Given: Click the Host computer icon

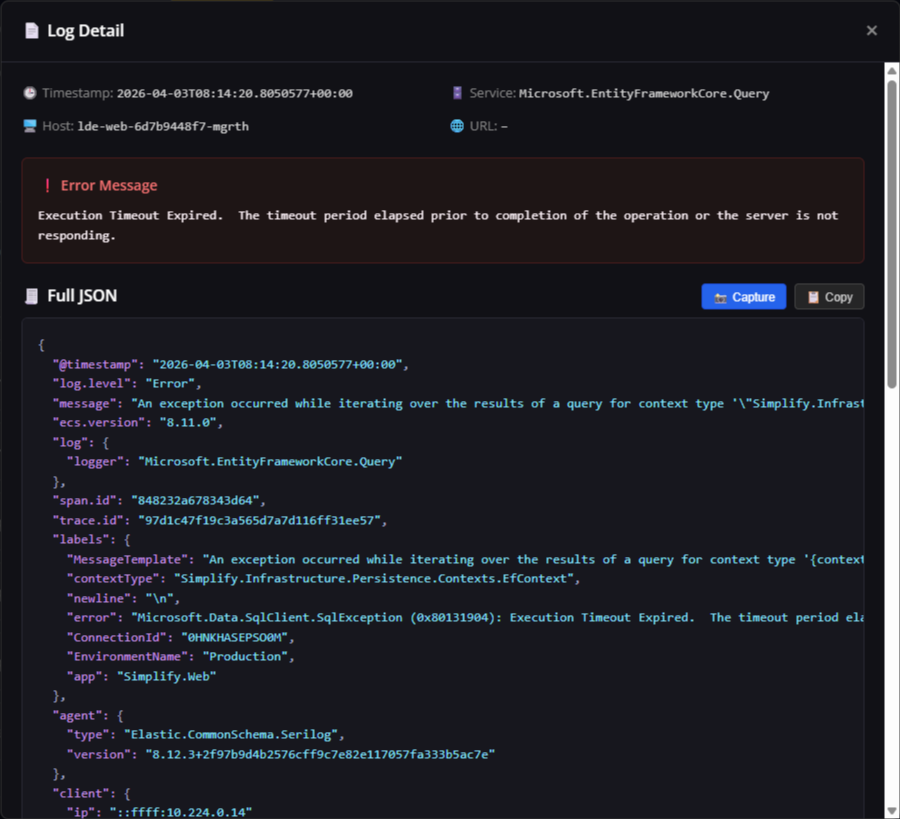Looking at the screenshot, I should (30, 126).
